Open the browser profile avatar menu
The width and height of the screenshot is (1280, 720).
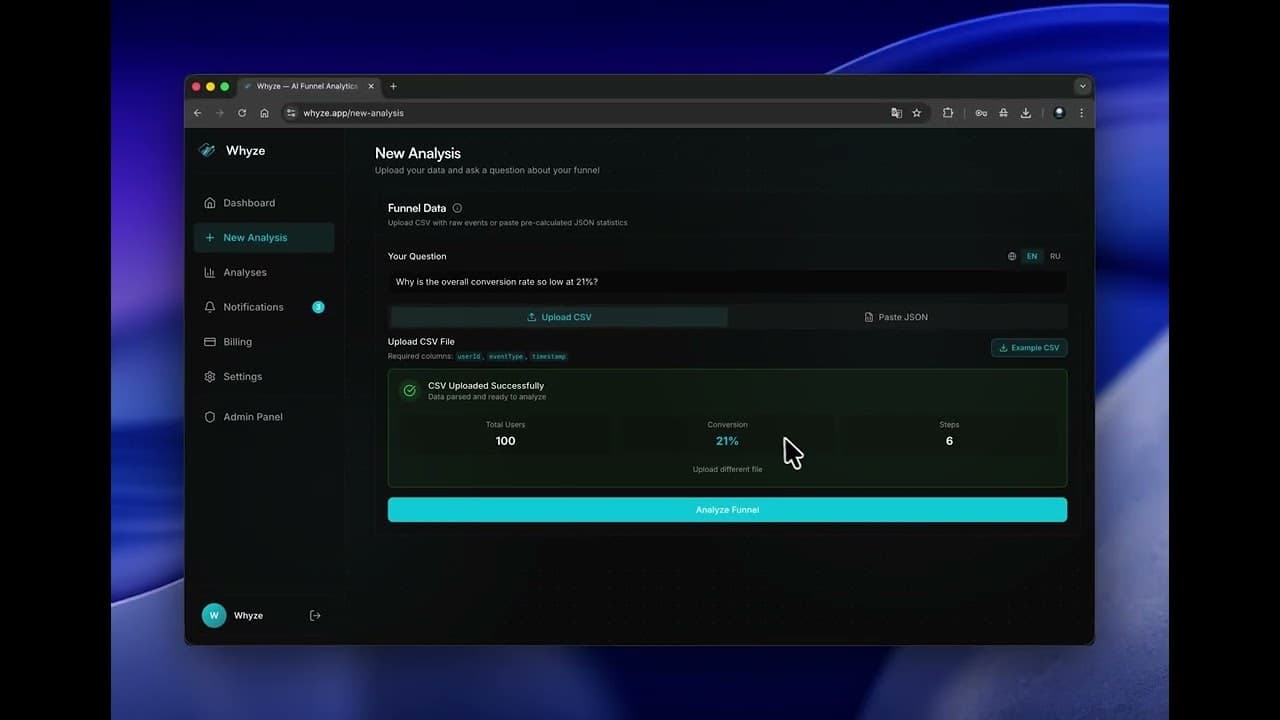coord(1058,113)
